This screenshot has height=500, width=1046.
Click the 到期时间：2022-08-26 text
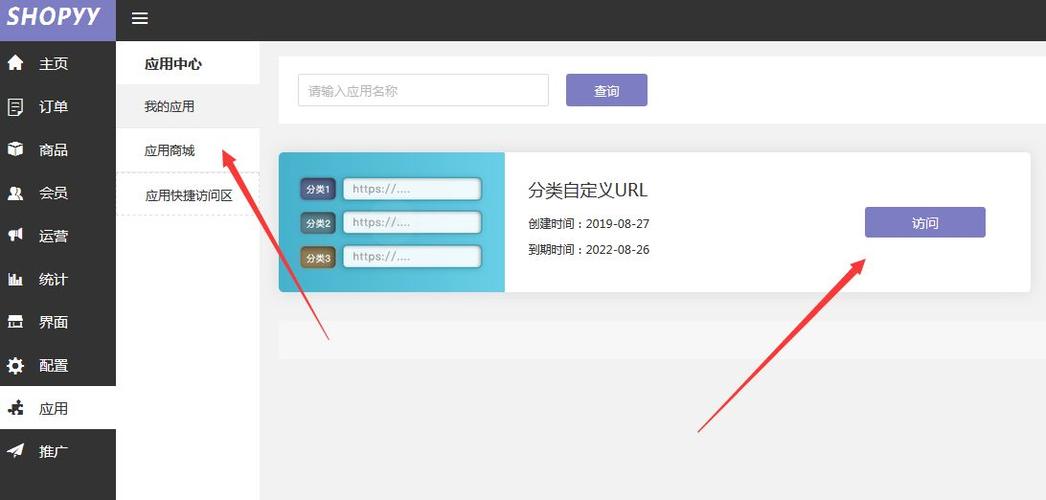pyautogui.click(x=588, y=250)
